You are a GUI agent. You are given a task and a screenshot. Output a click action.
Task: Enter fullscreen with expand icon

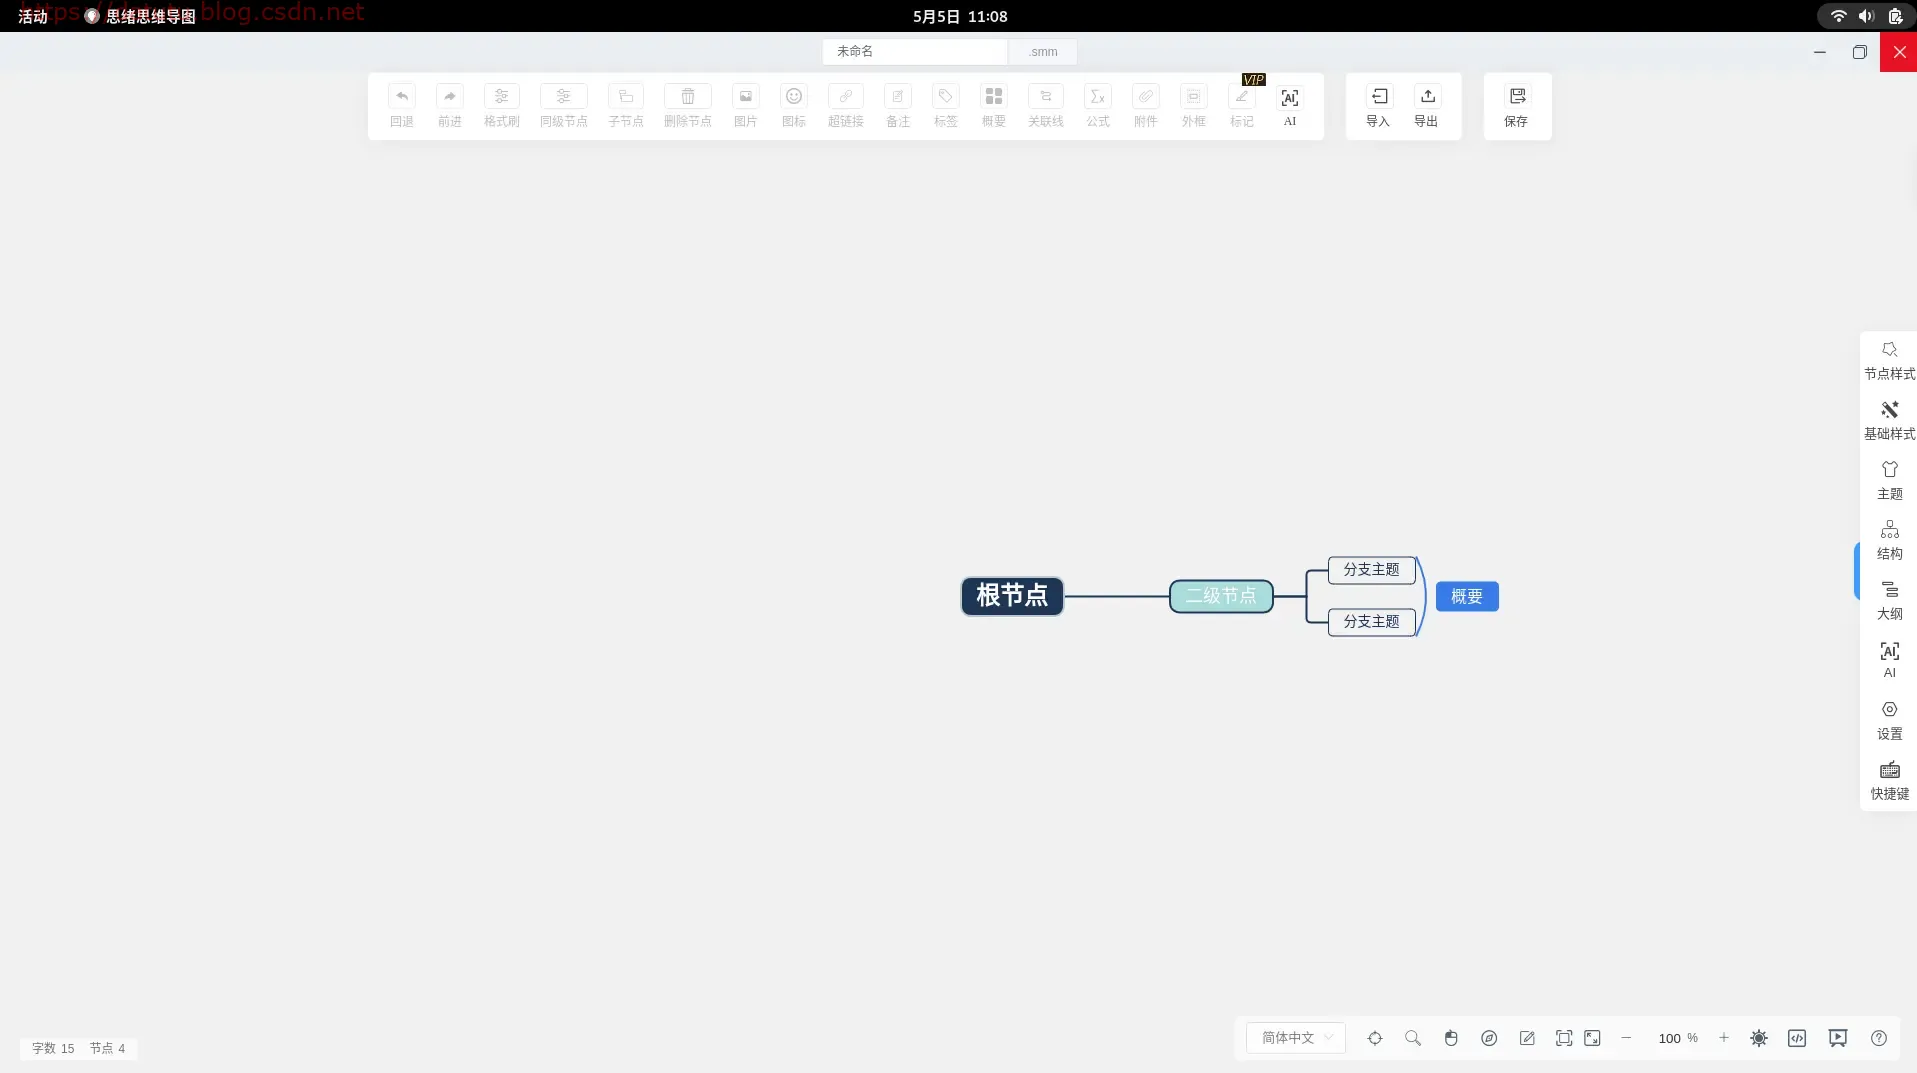pos(1593,1038)
